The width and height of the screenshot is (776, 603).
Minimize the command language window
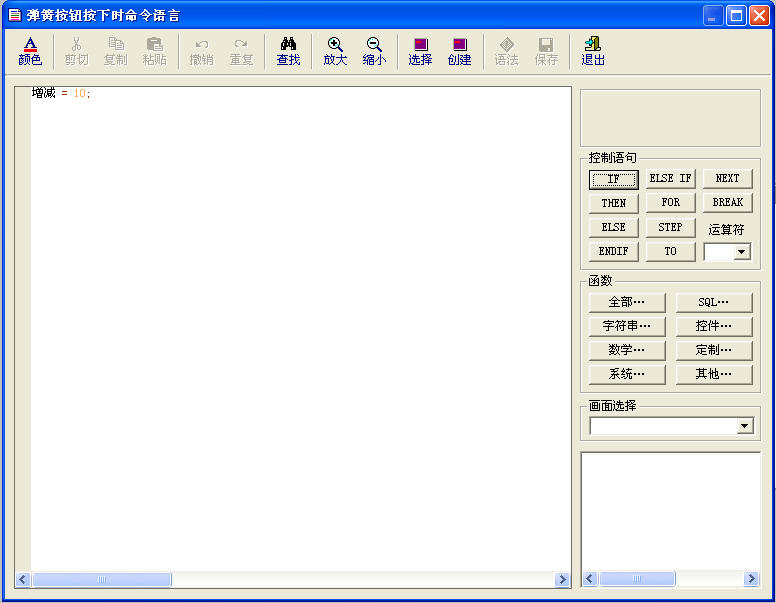pyautogui.click(x=713, y=16)
